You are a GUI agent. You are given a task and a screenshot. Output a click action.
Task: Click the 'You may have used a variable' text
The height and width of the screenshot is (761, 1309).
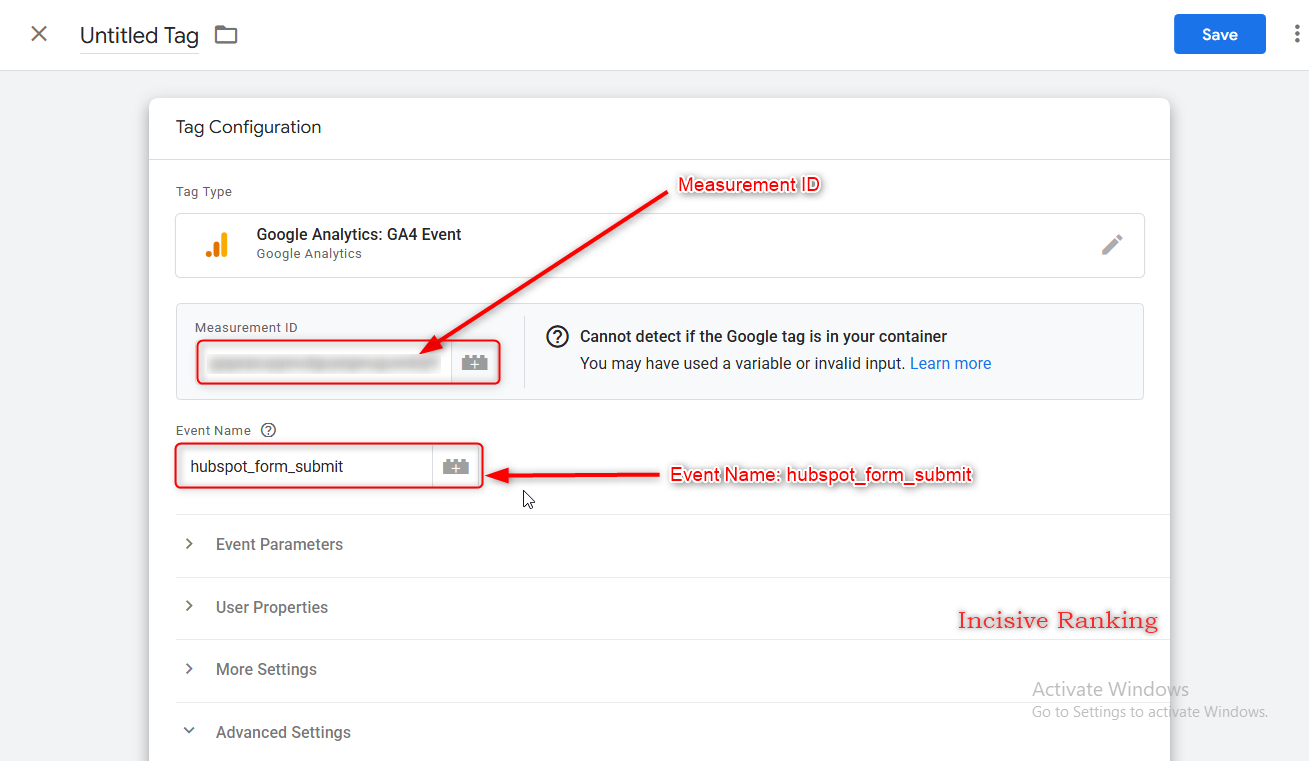742,364
